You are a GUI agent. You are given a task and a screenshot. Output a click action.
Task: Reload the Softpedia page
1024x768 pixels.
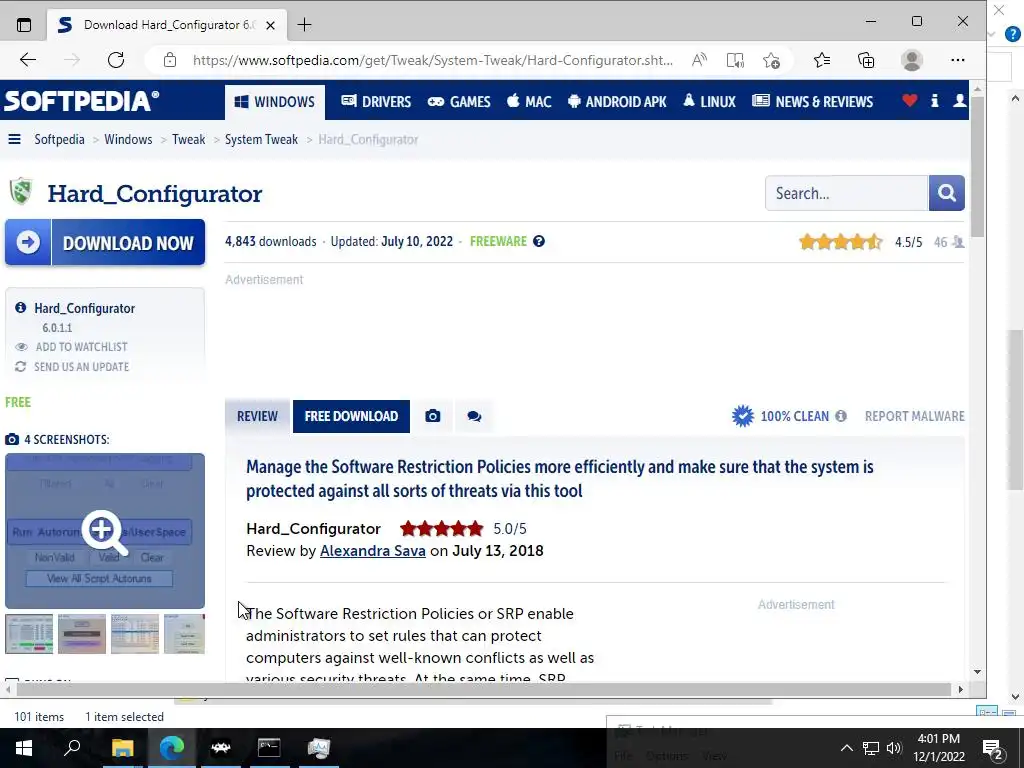(116, 60)
